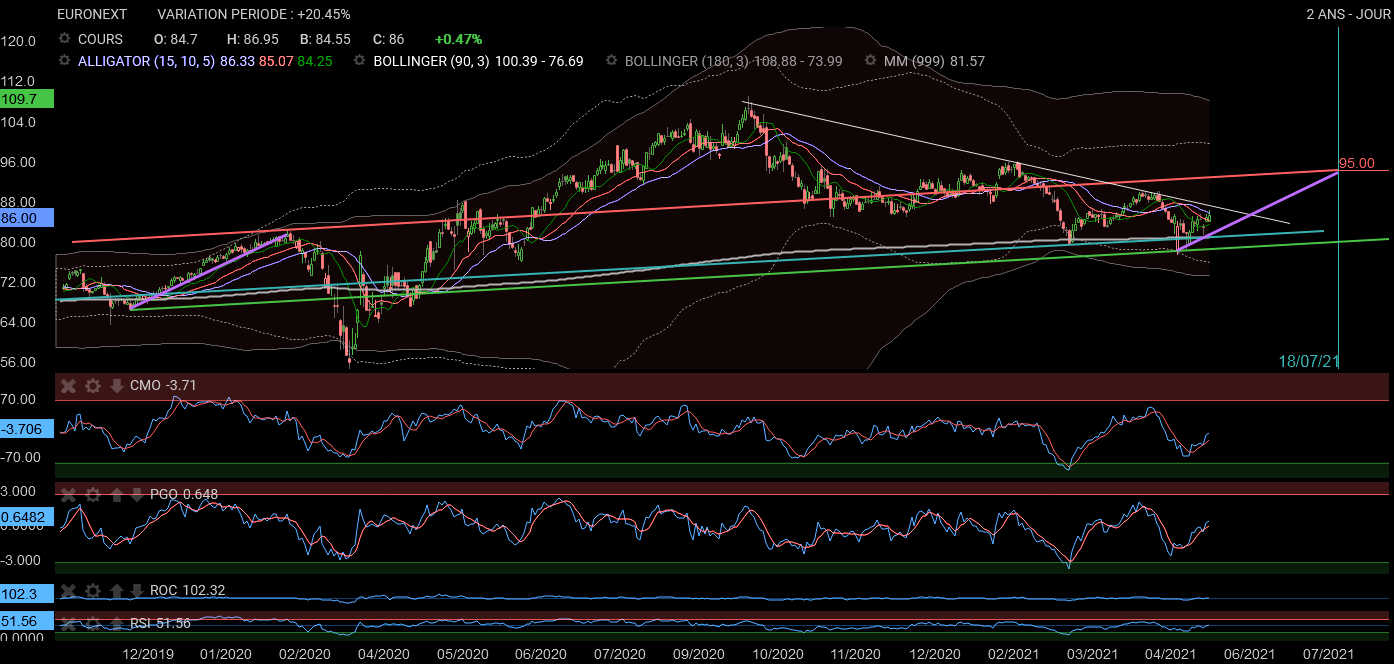Click the red 95.00 target price label
The image size is (1394, 664).
point(1357,163)
